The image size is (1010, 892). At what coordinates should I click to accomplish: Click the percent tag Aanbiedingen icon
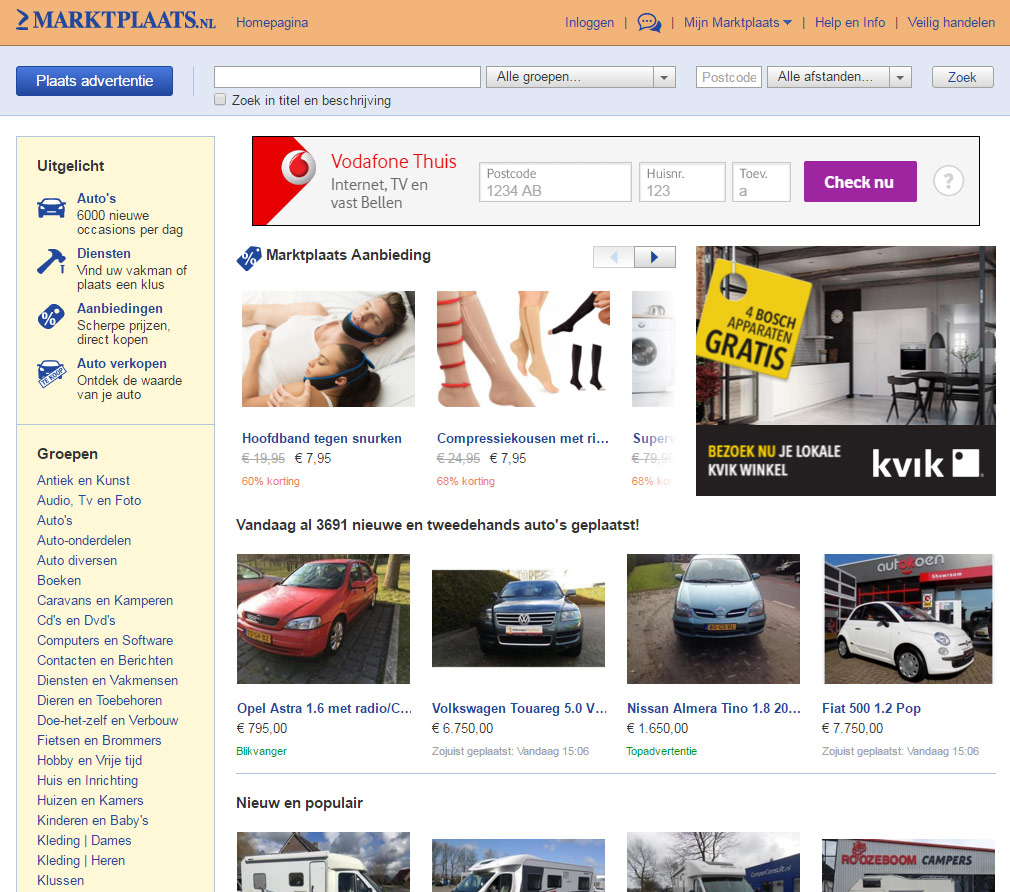point(51,317)
